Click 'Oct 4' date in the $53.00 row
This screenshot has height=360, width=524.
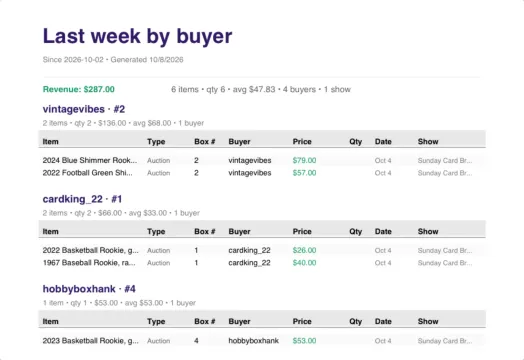pos(383,341)
